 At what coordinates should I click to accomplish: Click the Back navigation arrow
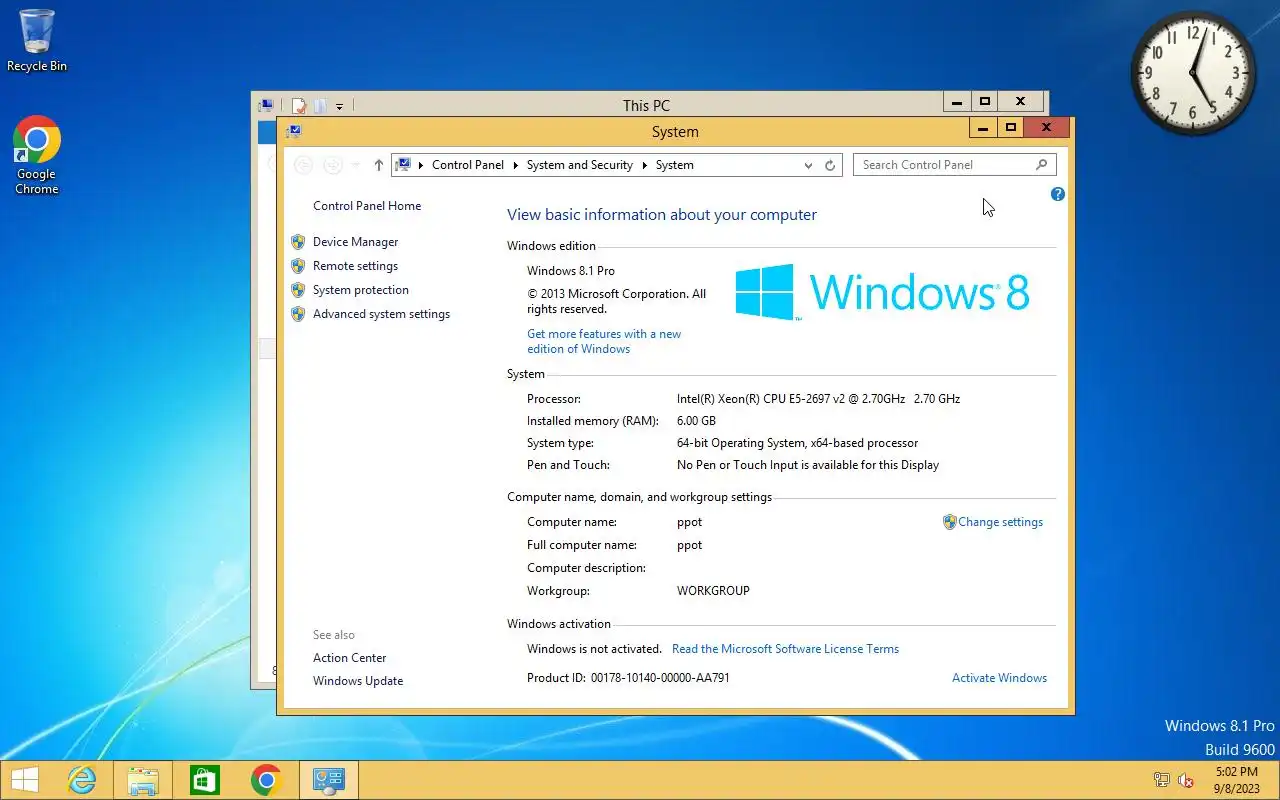pos(304,165)
